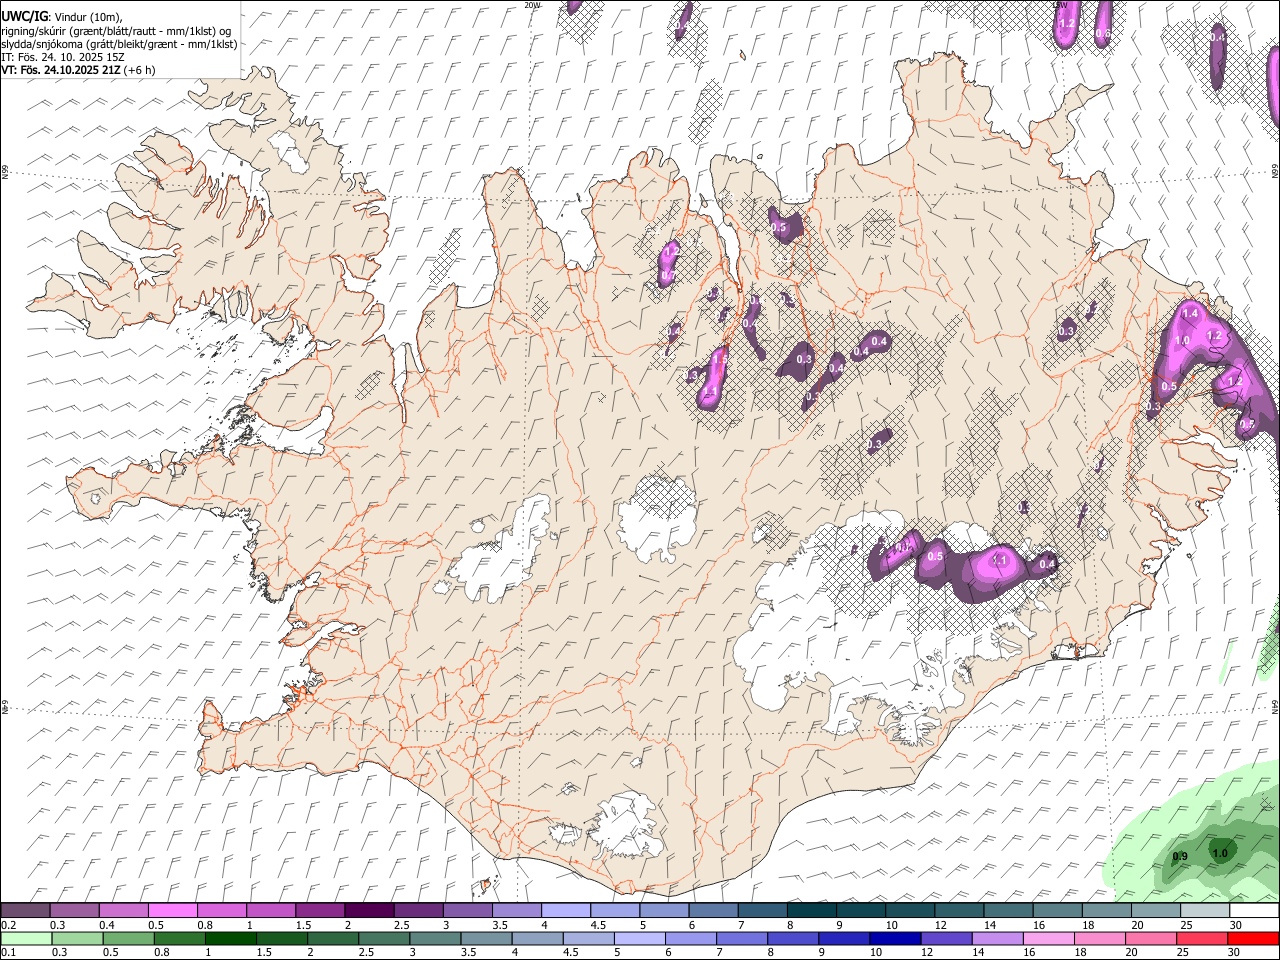Select the pale green swatch between 0.1 and 0.3
Viewport: 1280px width, 960px height.
(26, 938)
